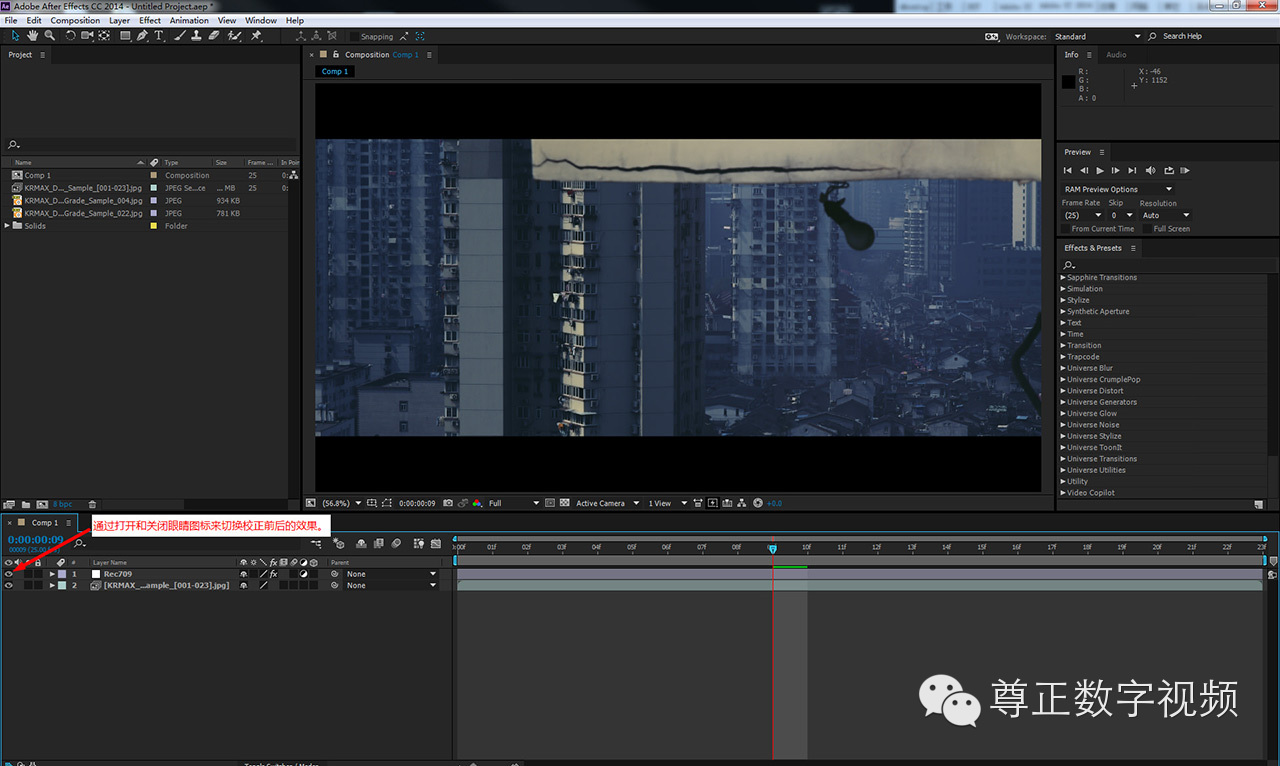Open the Standard workspace selector
The width and height of the screenshot is (1280, 766).
1096,37
